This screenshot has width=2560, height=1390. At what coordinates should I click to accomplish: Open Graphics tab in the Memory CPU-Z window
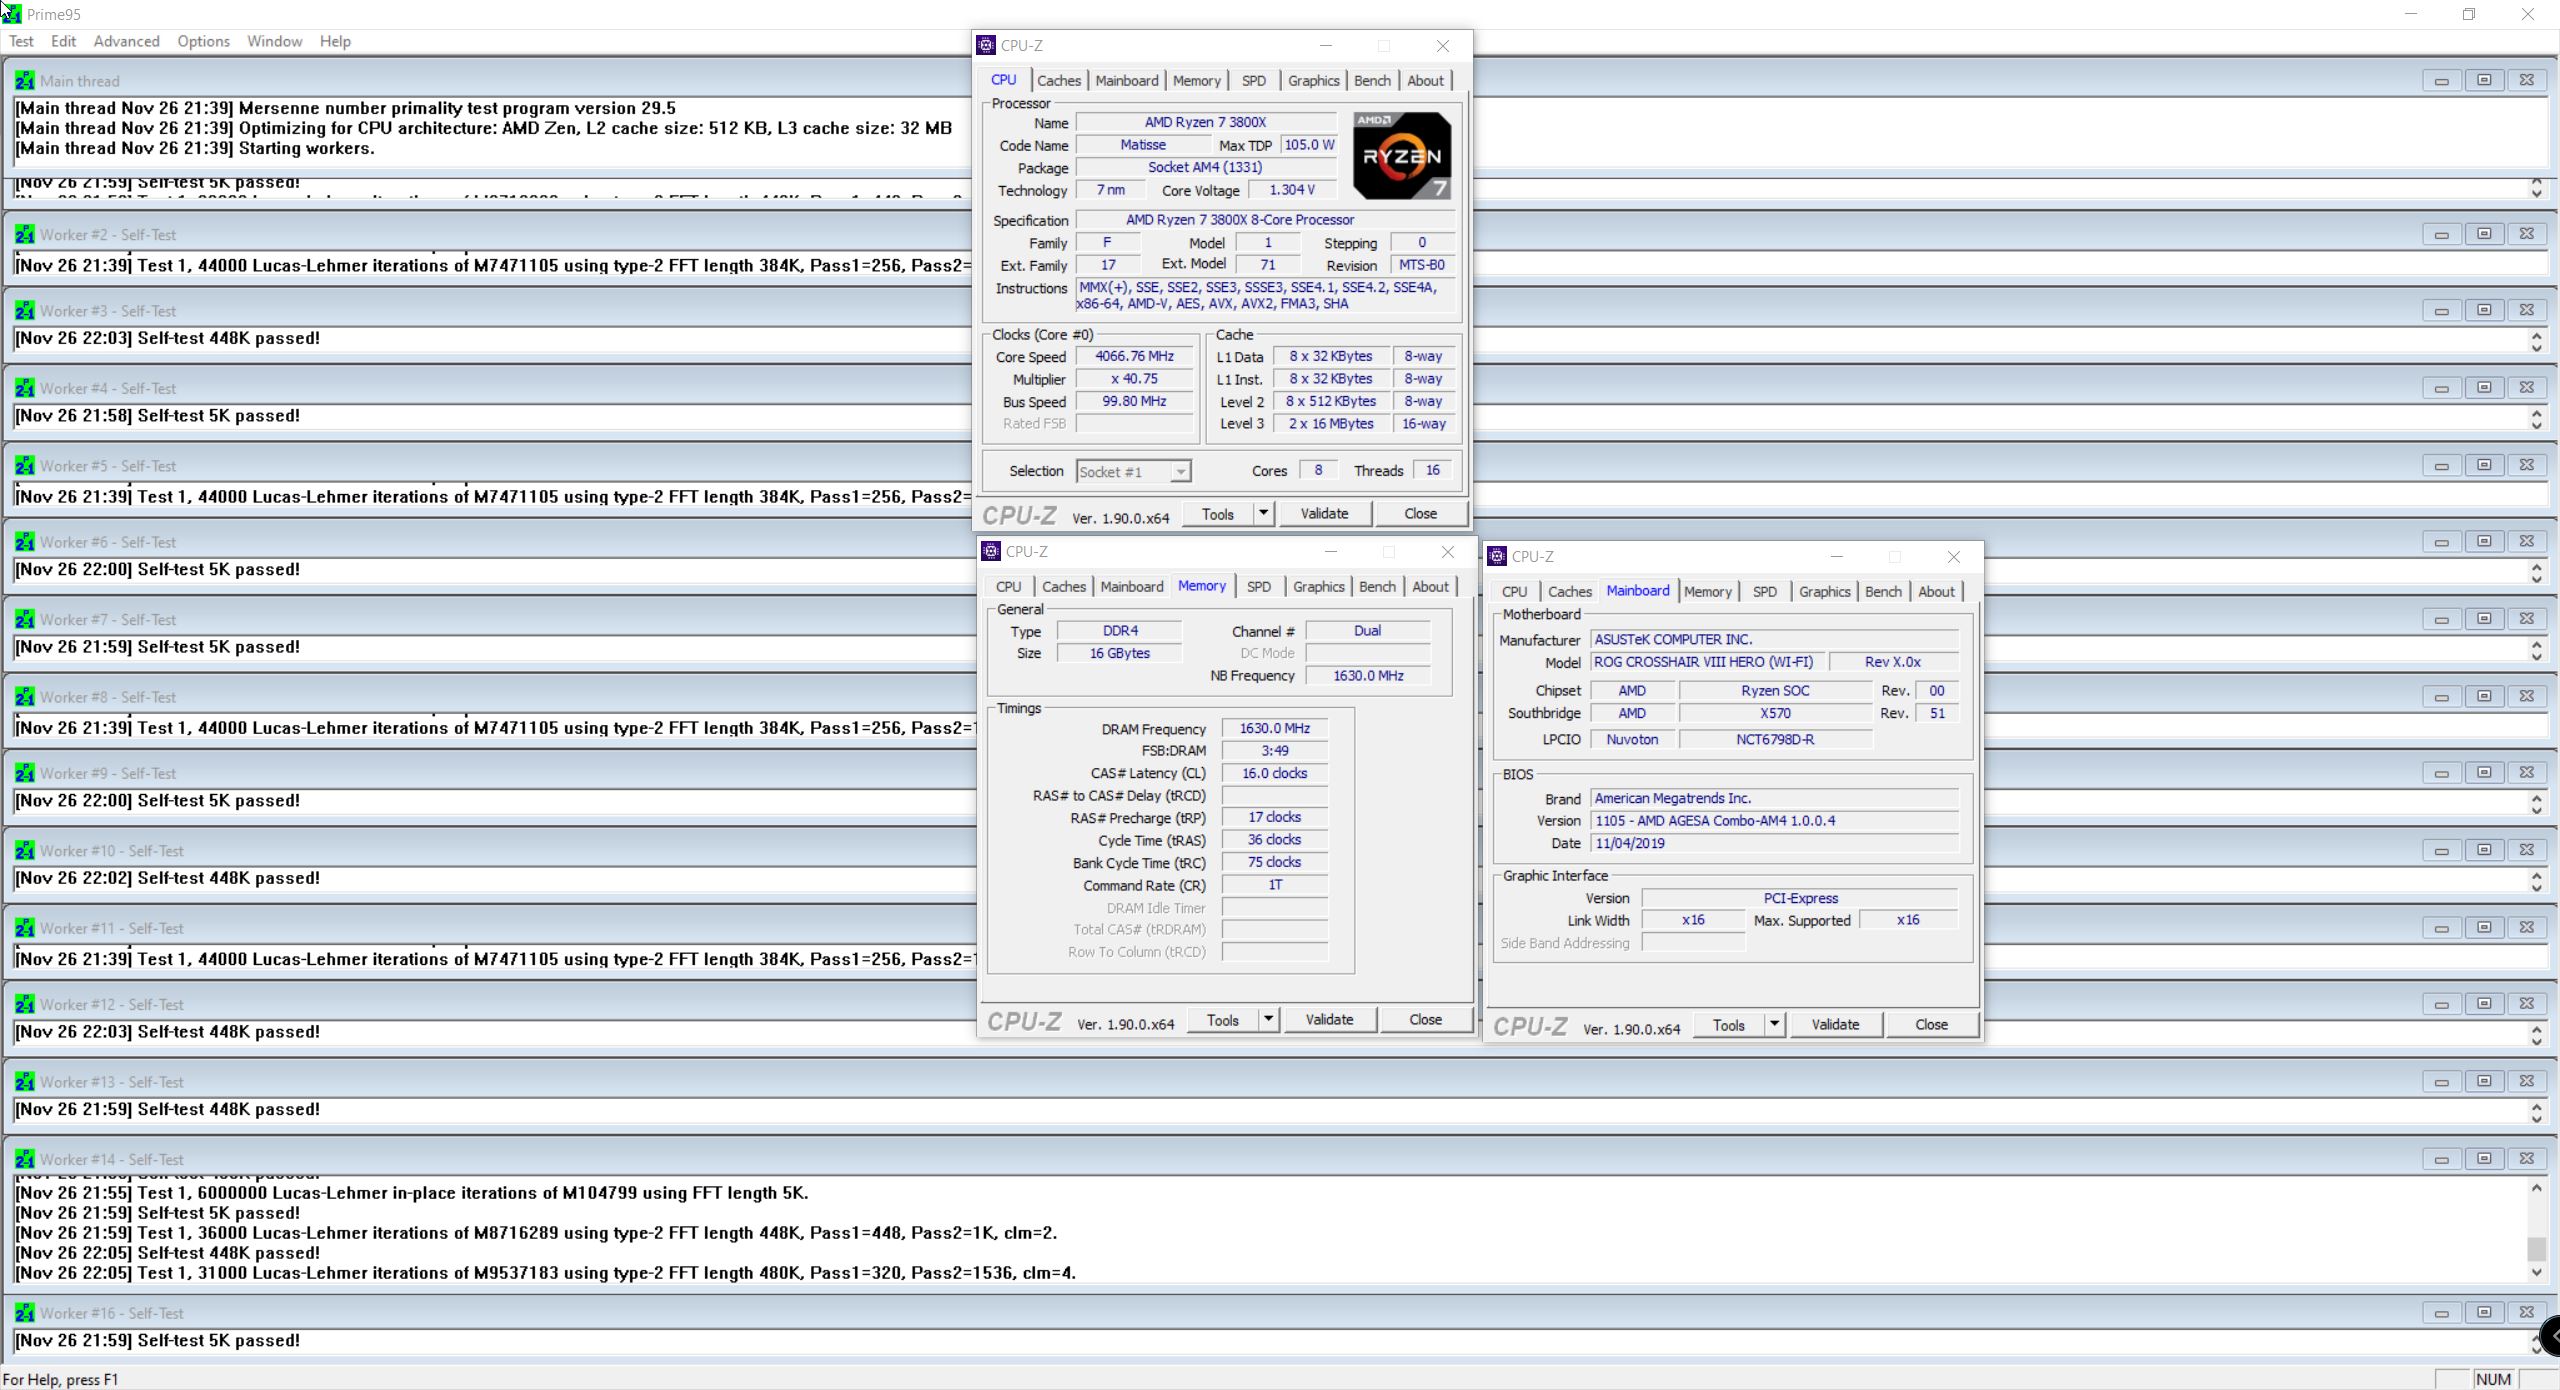(x=1318, y=587)
